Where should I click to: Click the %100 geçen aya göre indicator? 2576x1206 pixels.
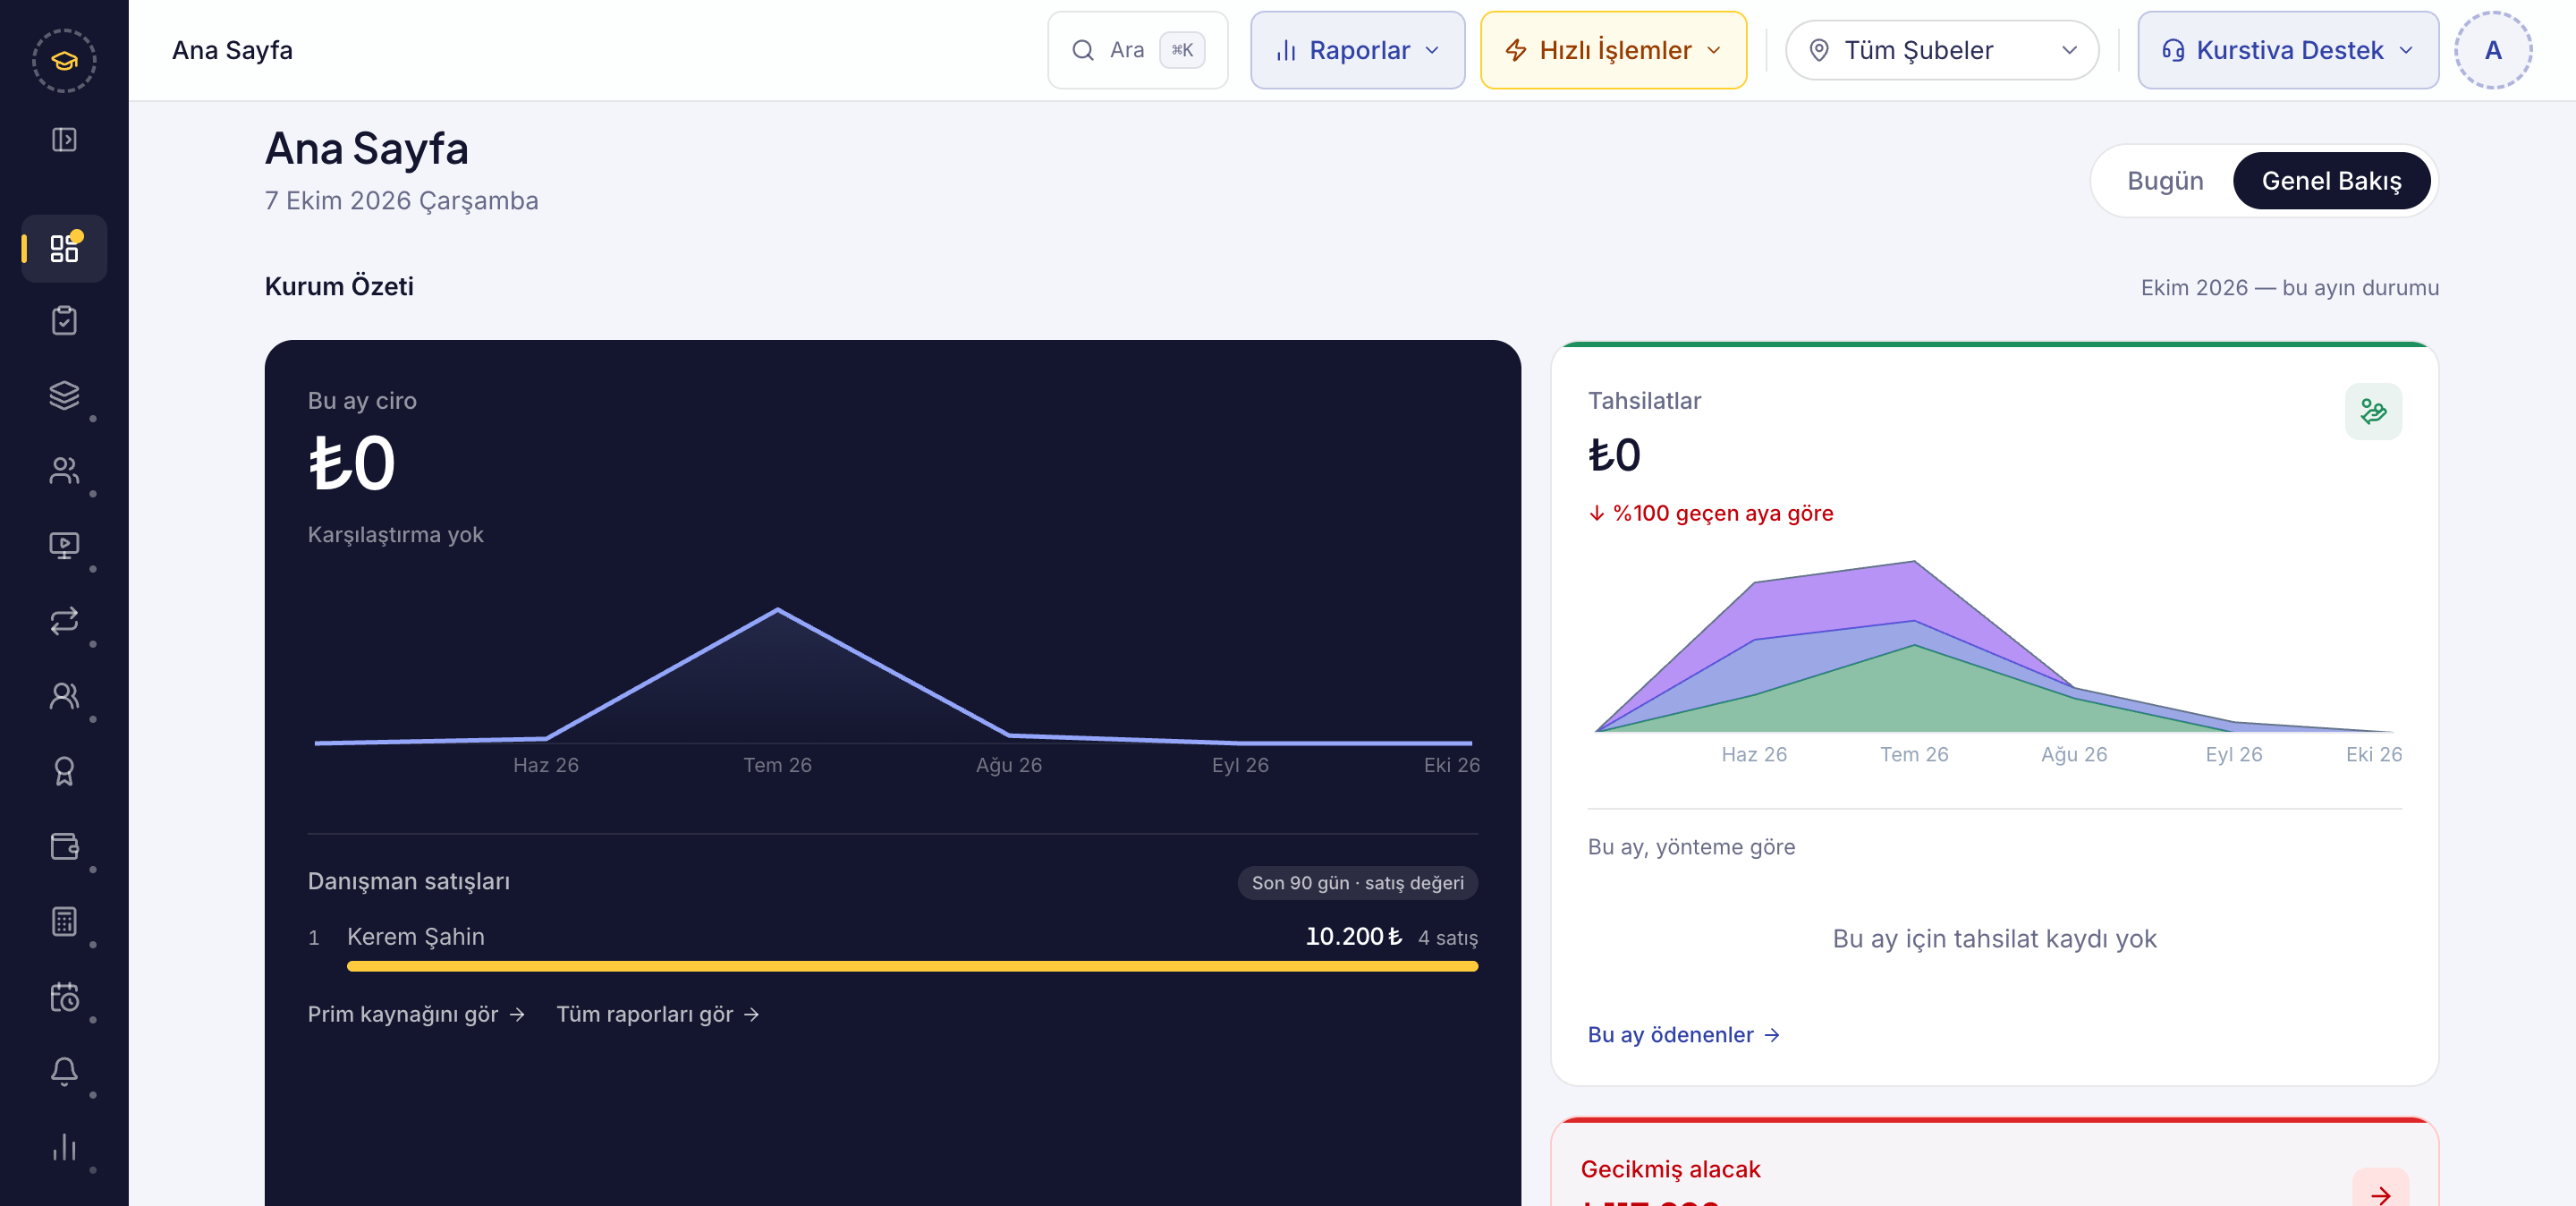pos(1711,513)
